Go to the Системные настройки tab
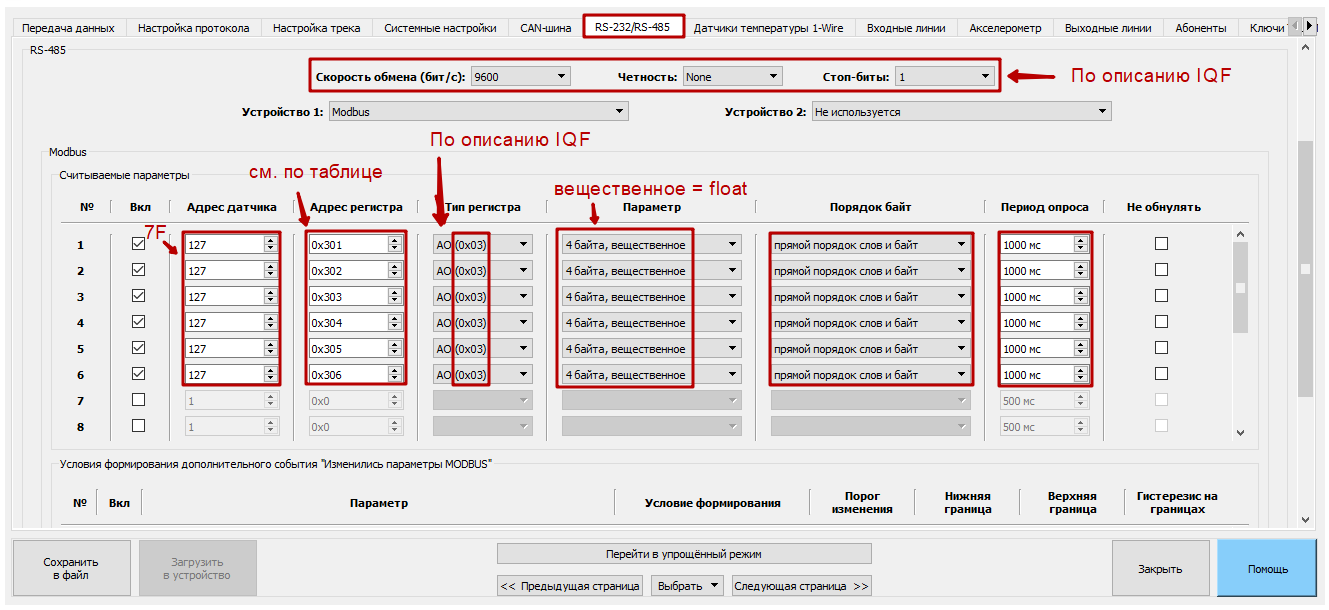 (440, 28)
